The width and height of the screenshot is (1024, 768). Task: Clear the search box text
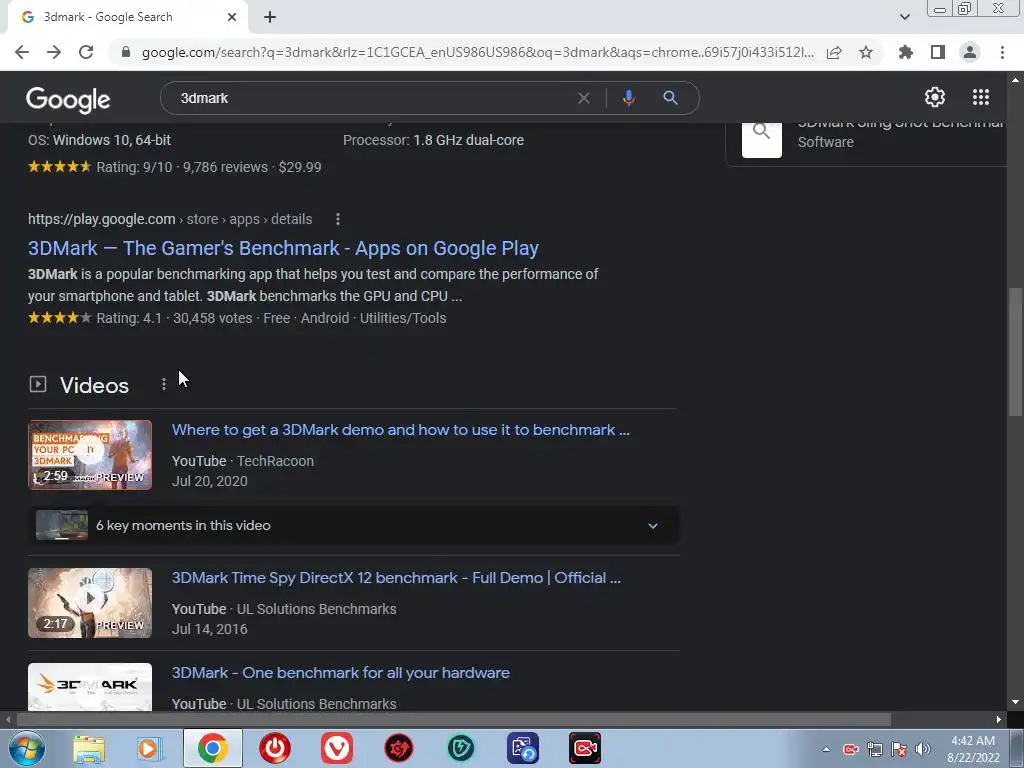click(584, 98)
